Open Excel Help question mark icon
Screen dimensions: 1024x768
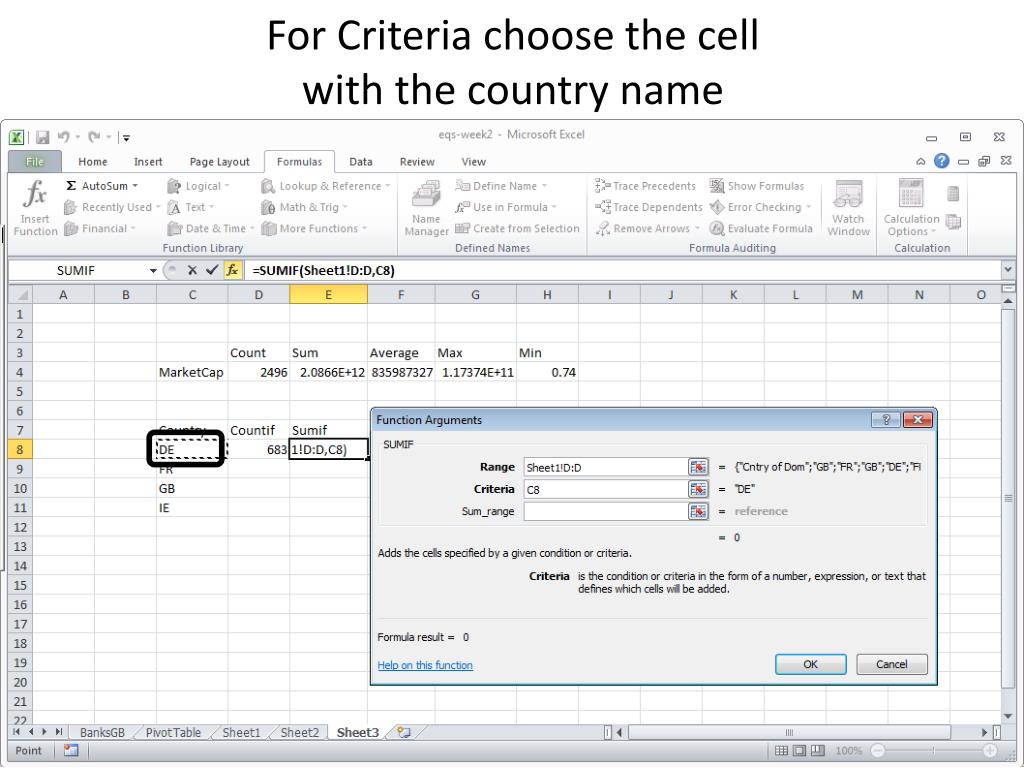(x=941, y=161)
